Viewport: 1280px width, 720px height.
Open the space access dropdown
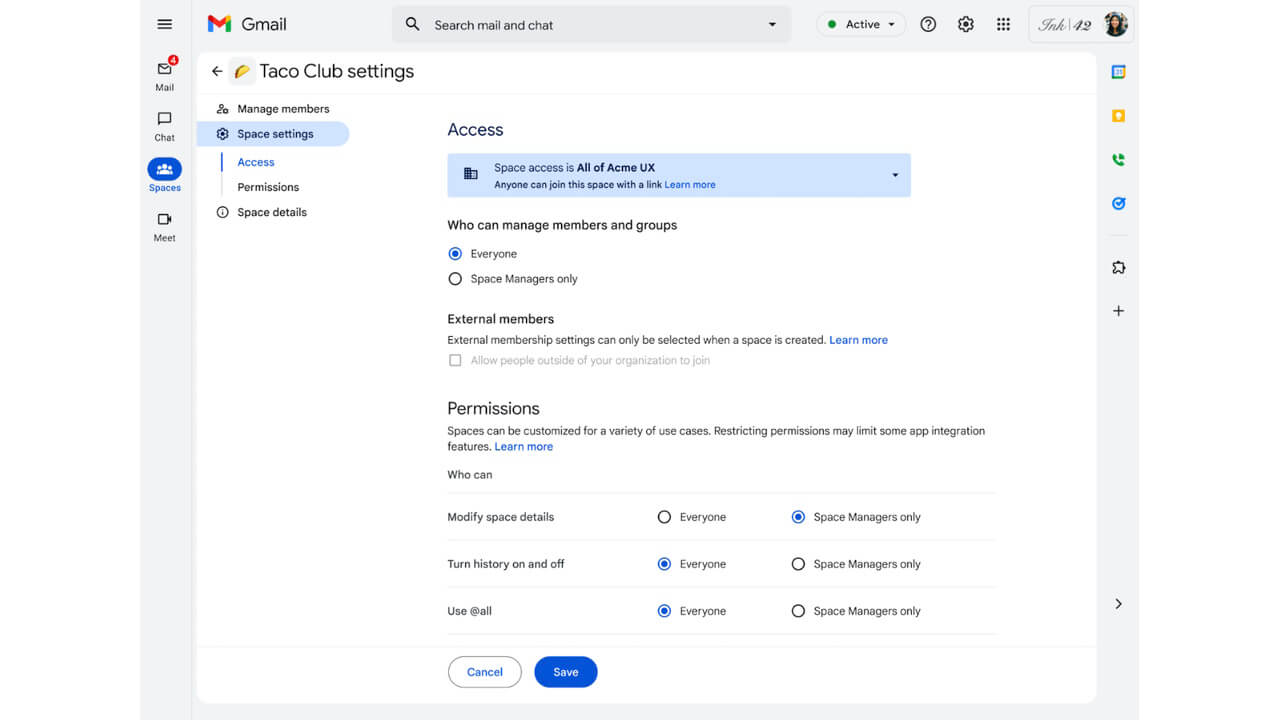click(x=893, y=174)
